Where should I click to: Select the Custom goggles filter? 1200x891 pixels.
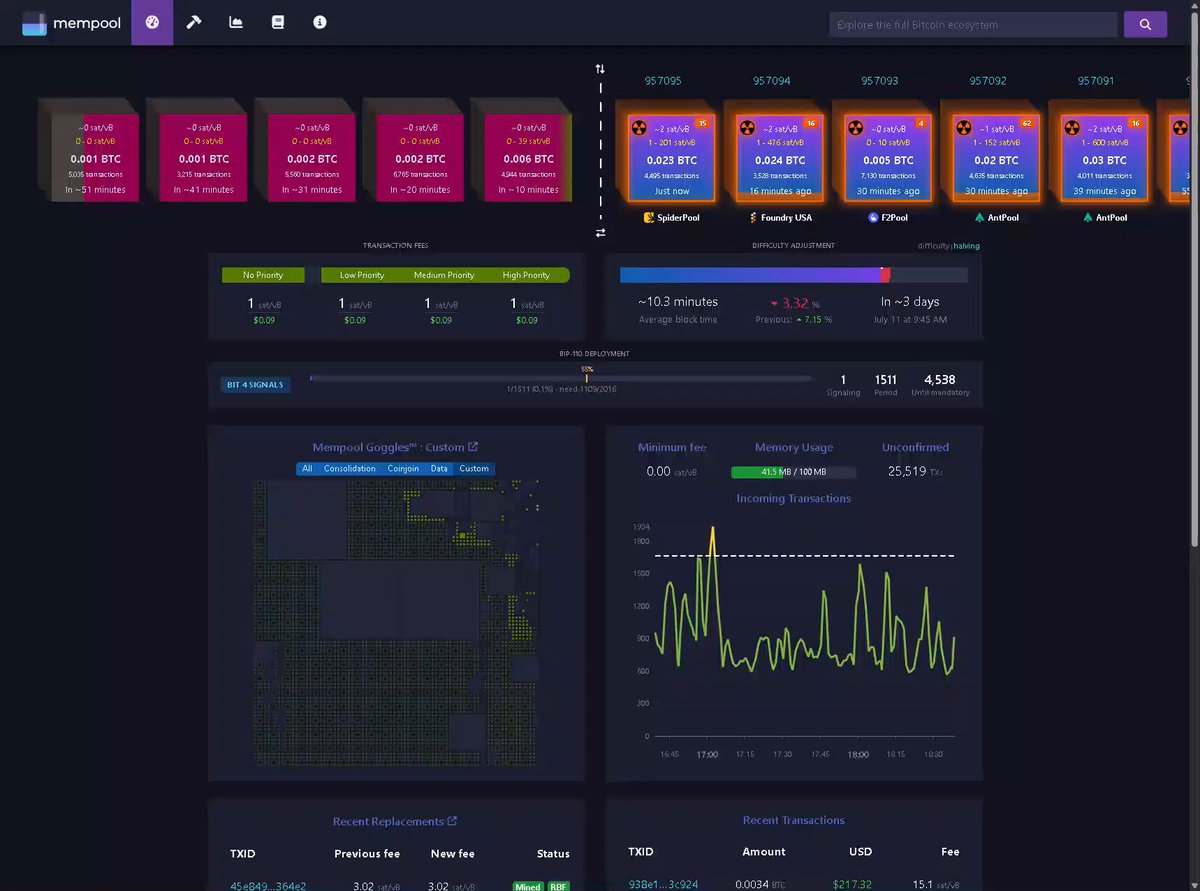tap(474, 469)
